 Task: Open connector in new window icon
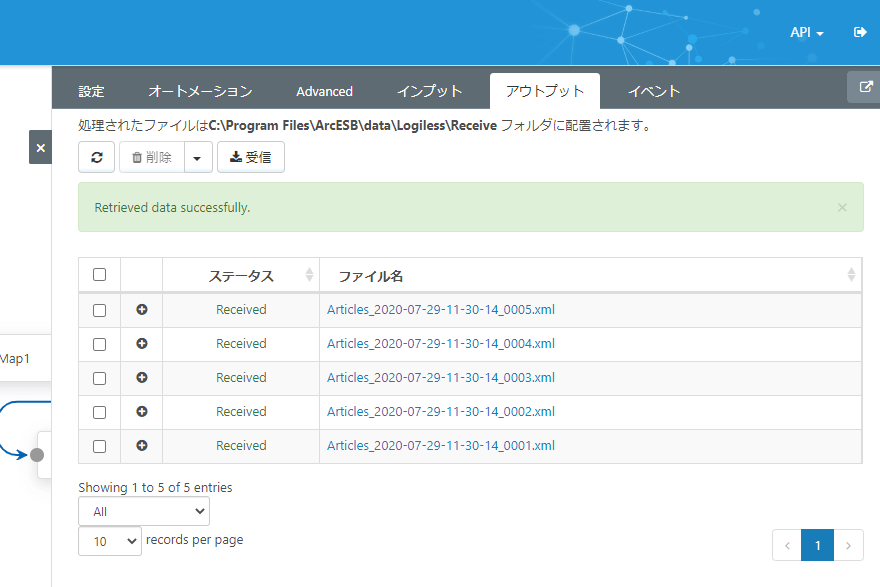click(863, 87)
